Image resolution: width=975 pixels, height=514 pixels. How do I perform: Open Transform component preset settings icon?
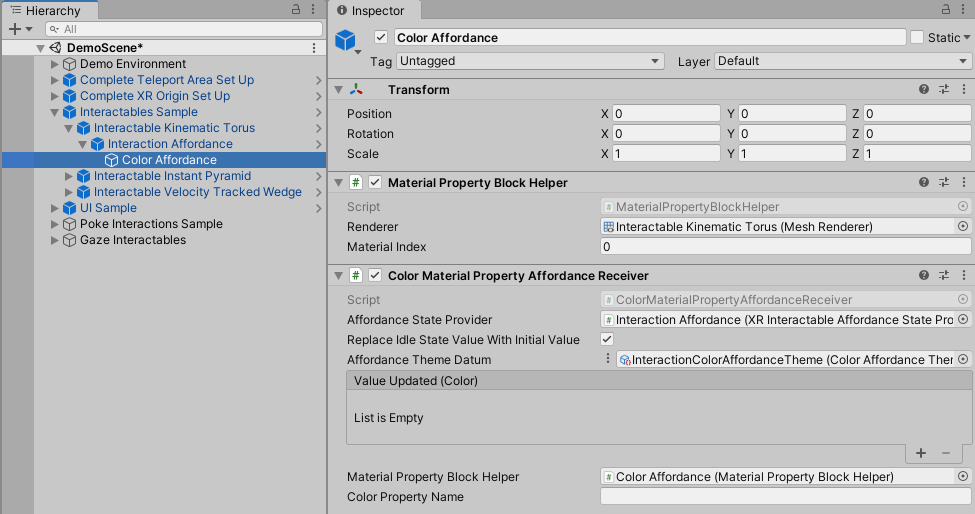pos(944,90)
